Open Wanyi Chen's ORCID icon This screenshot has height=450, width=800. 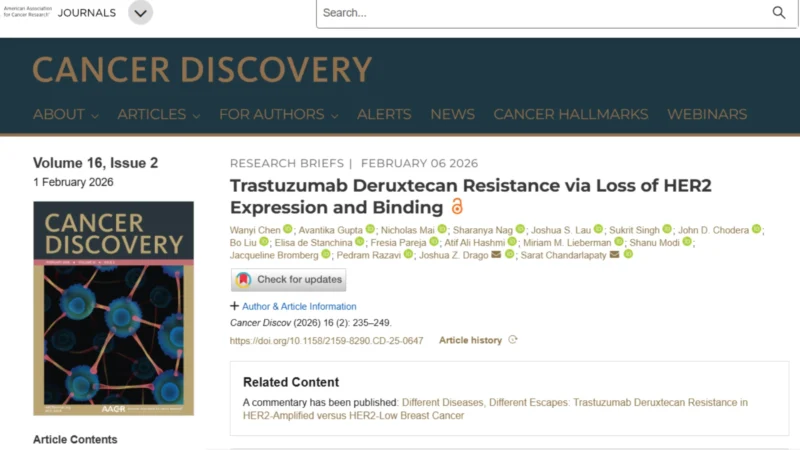(288, 229)
